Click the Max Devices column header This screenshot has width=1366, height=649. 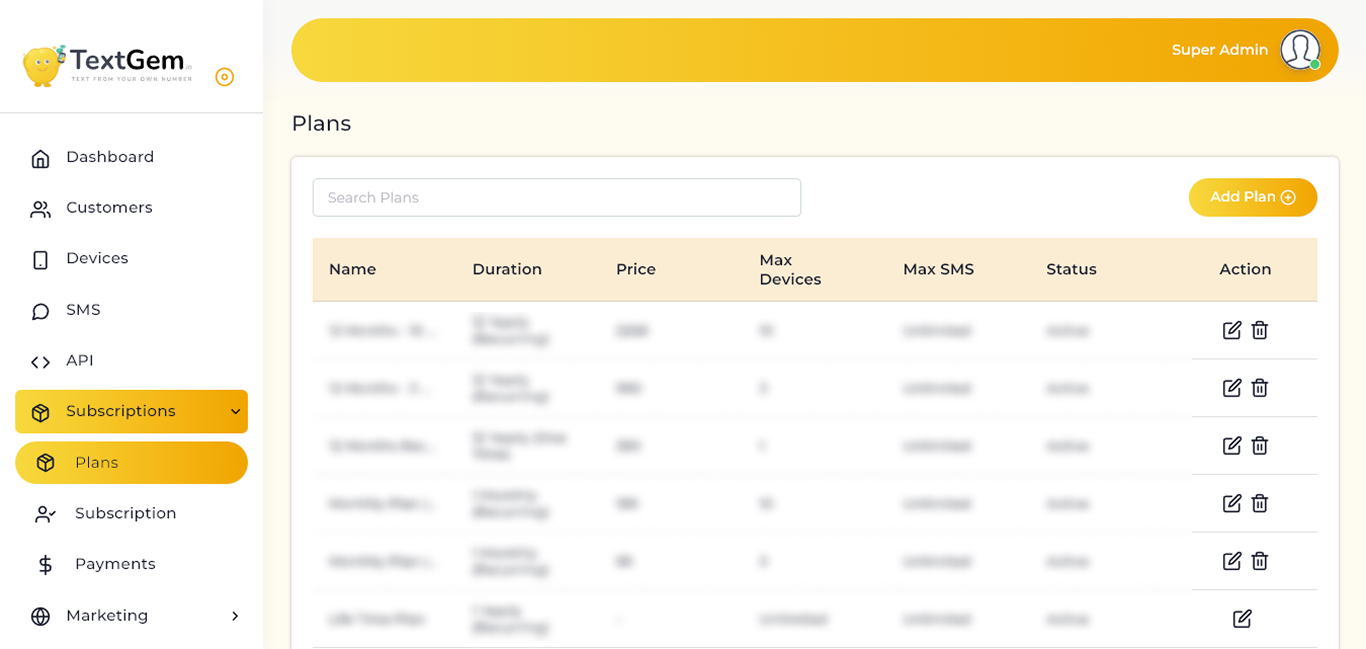click(790, 269)
